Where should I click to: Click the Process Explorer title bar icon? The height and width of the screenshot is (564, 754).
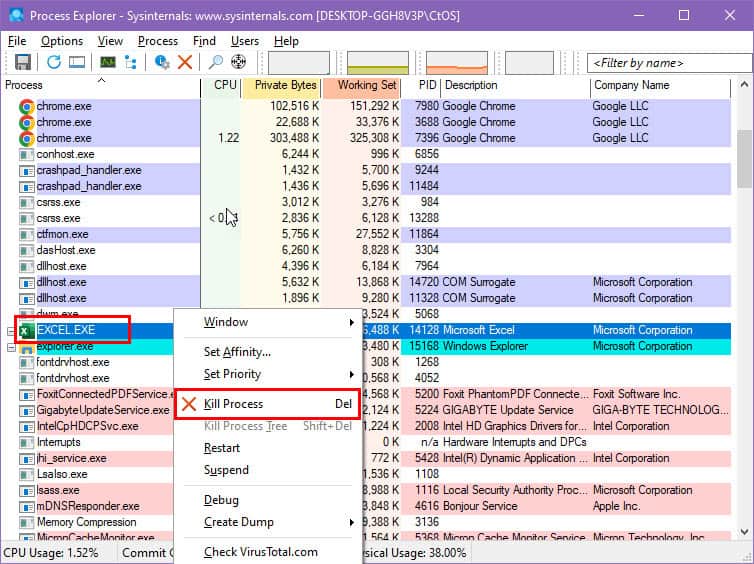tap(16, 15)
